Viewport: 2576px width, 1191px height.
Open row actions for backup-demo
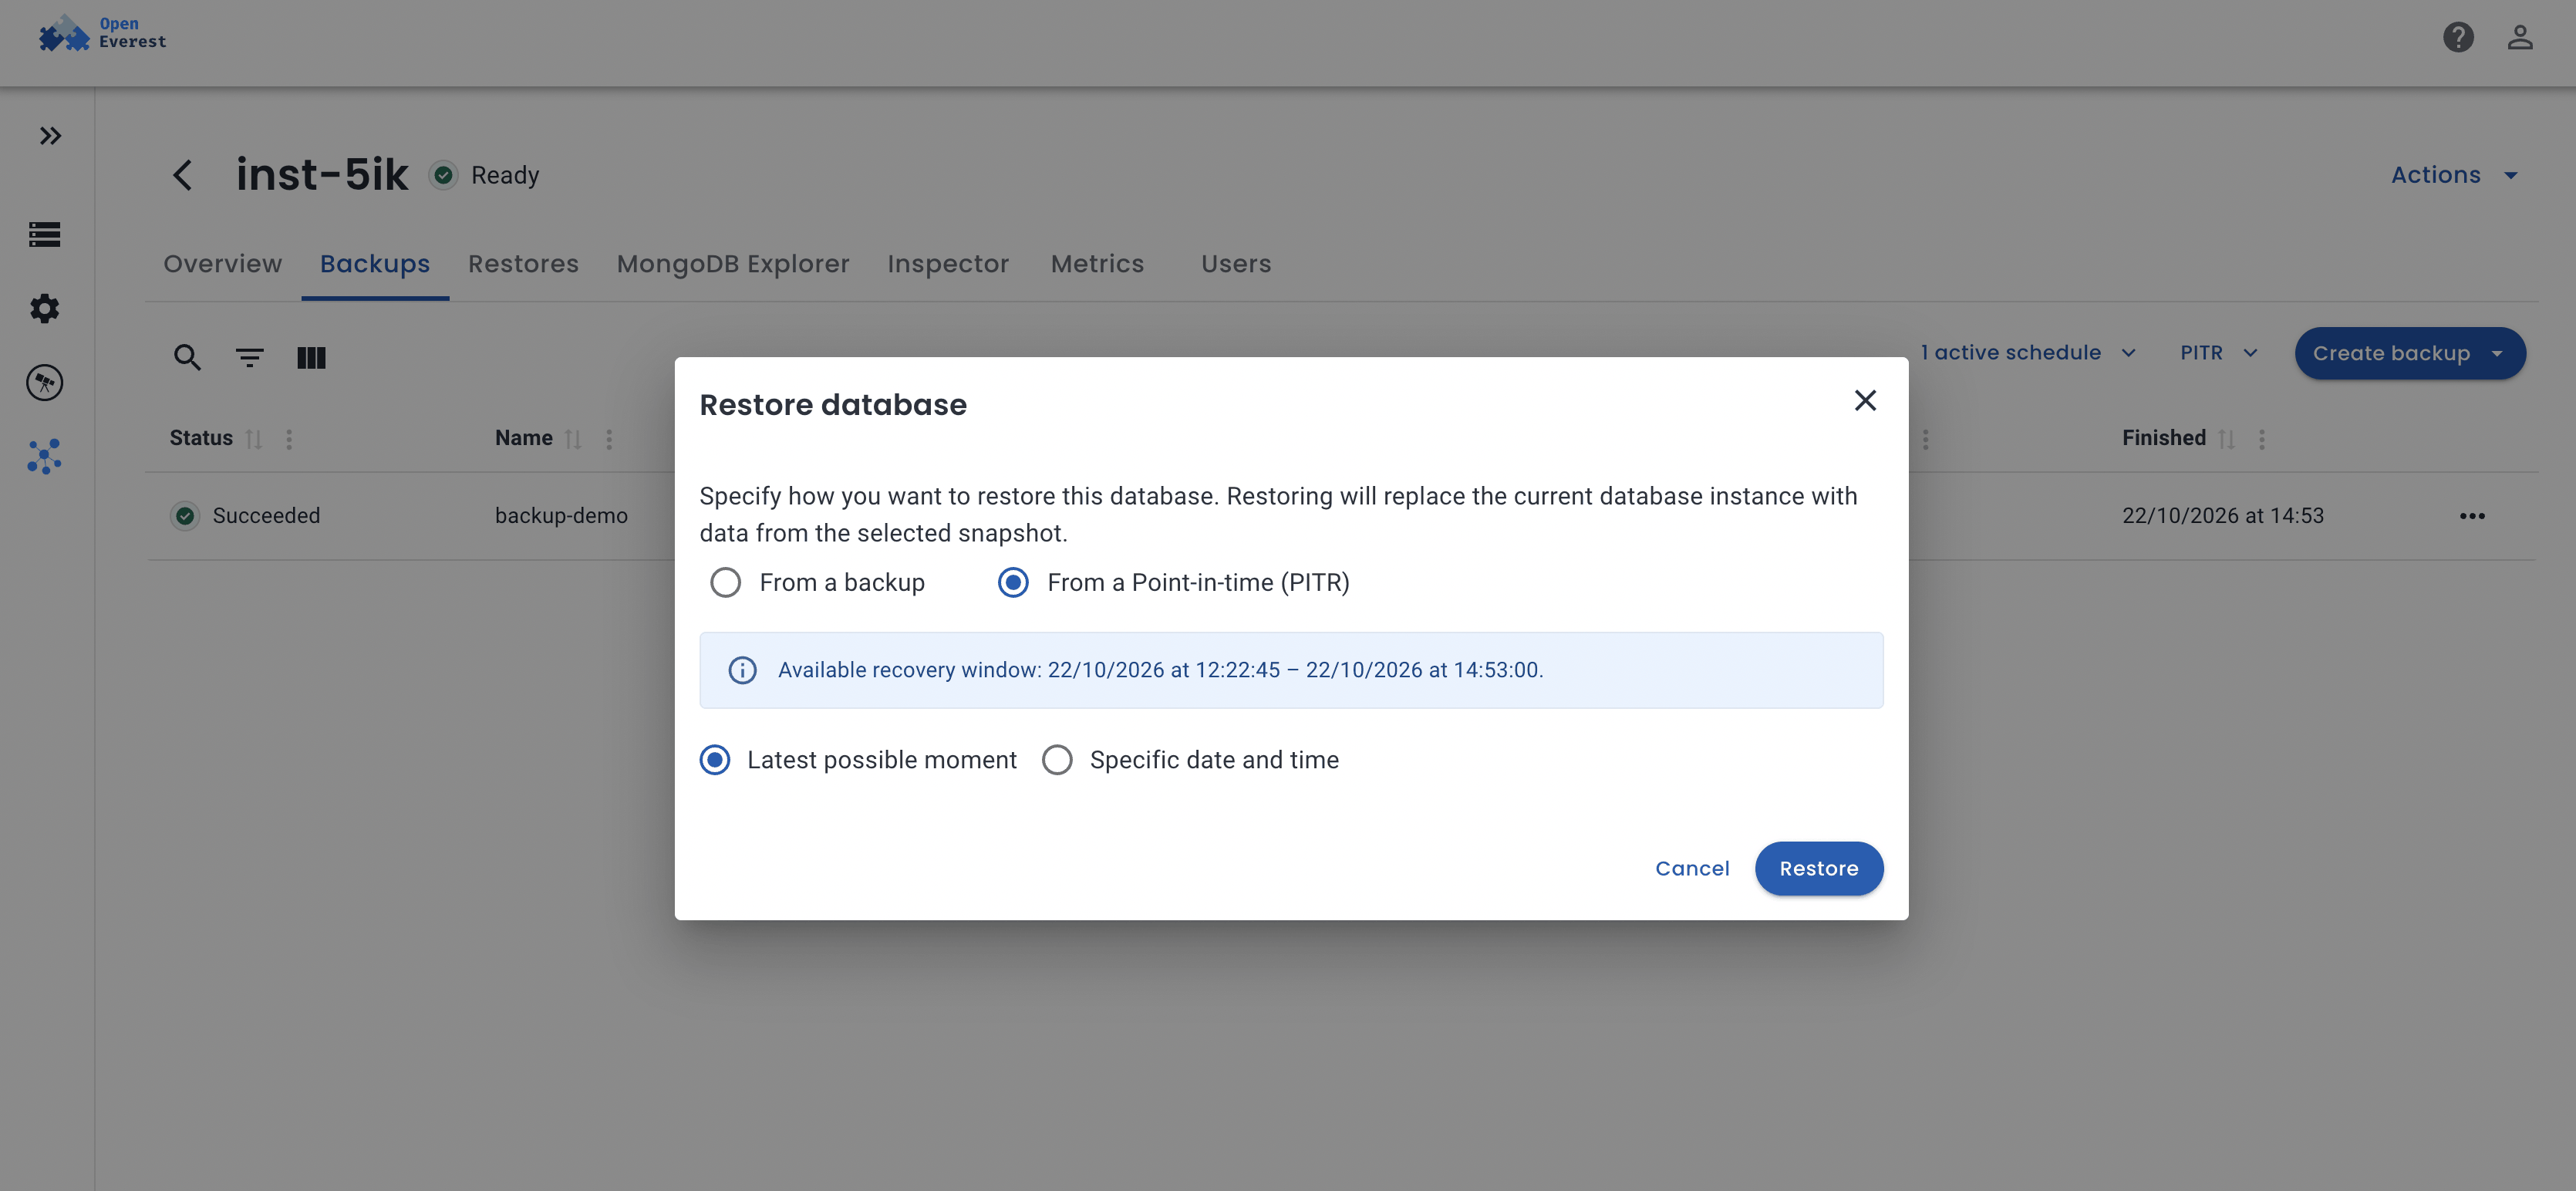coord(2472,516)
